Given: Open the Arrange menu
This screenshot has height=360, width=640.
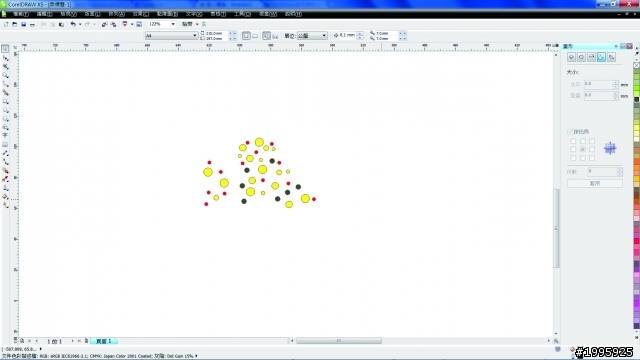Looking at the screenshot, I should [116, 14].
